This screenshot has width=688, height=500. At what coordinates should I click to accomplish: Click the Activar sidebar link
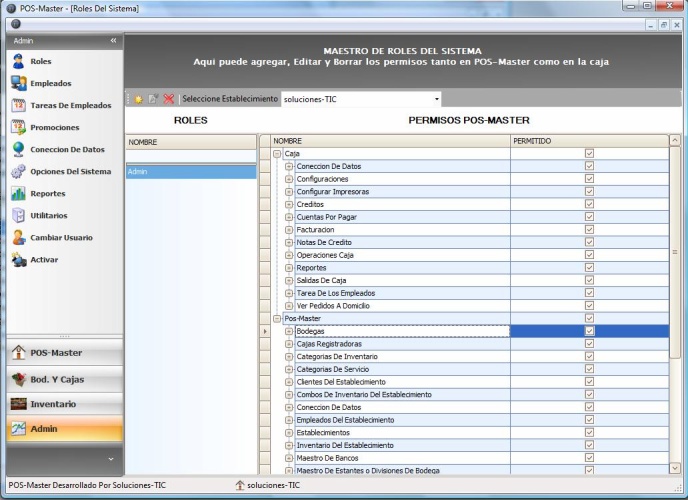(x=44, y=259)
